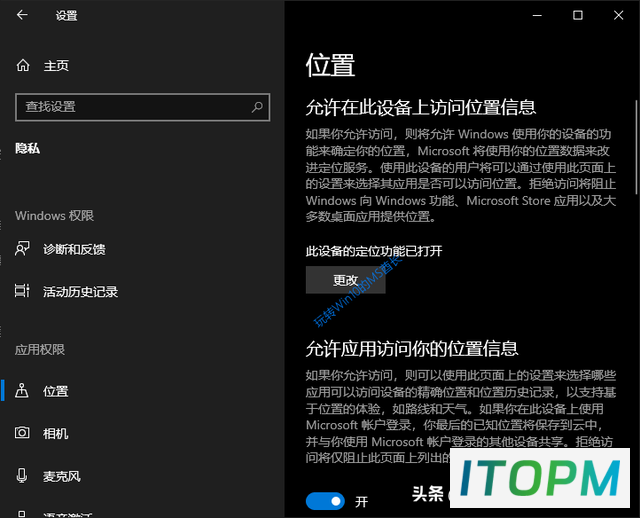Click text 此设备的定位功能已打开
Image resolution: width=640 pixels, height=518 pixels.
point(374,251)
